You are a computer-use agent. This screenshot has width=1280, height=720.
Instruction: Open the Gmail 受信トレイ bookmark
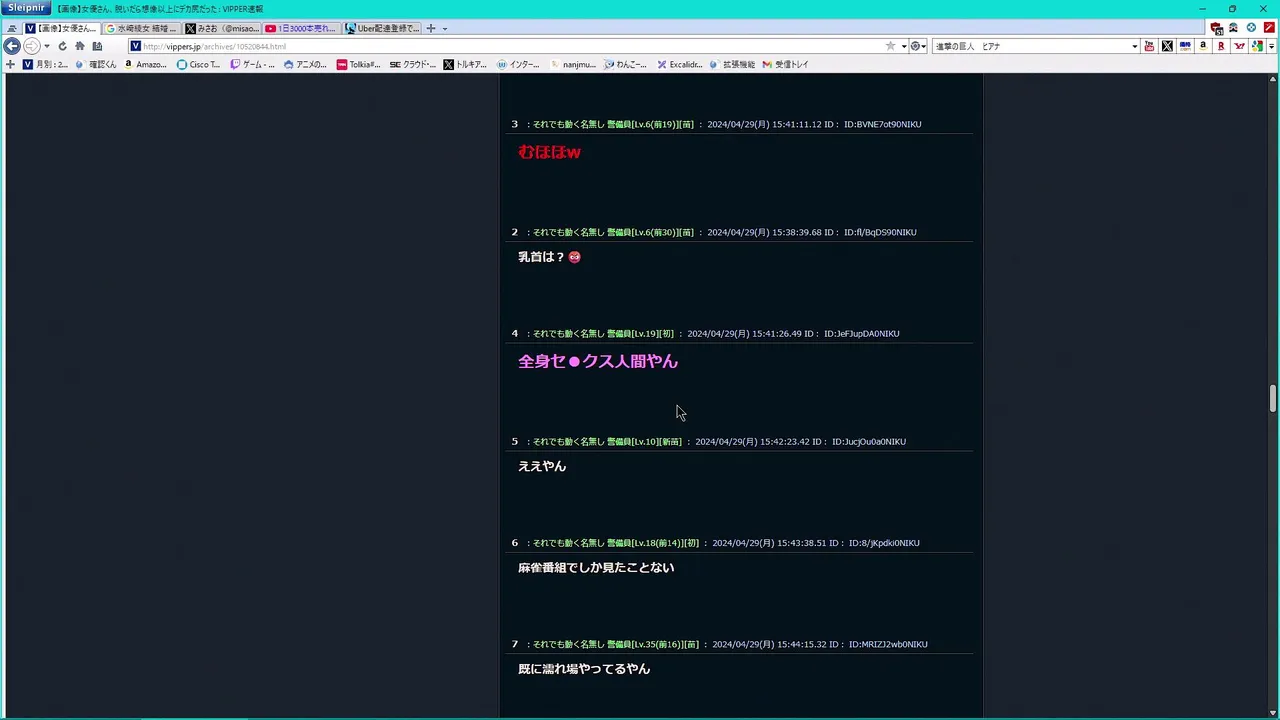[785, 64]
